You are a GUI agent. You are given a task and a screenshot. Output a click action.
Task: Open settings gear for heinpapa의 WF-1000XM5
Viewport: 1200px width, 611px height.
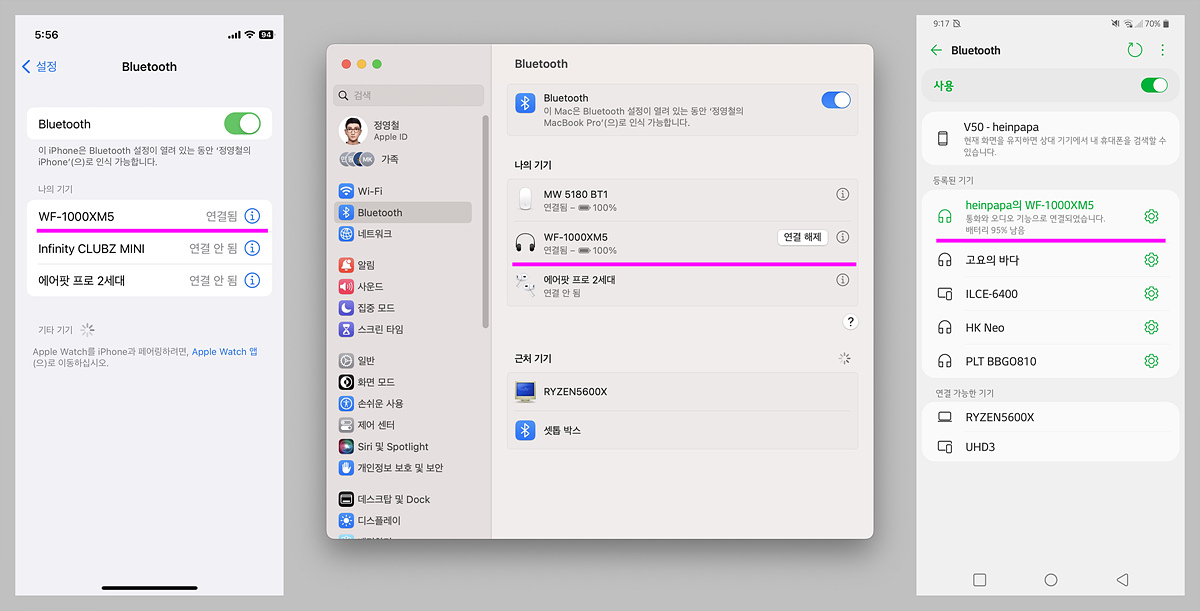tap(1151, 216)
